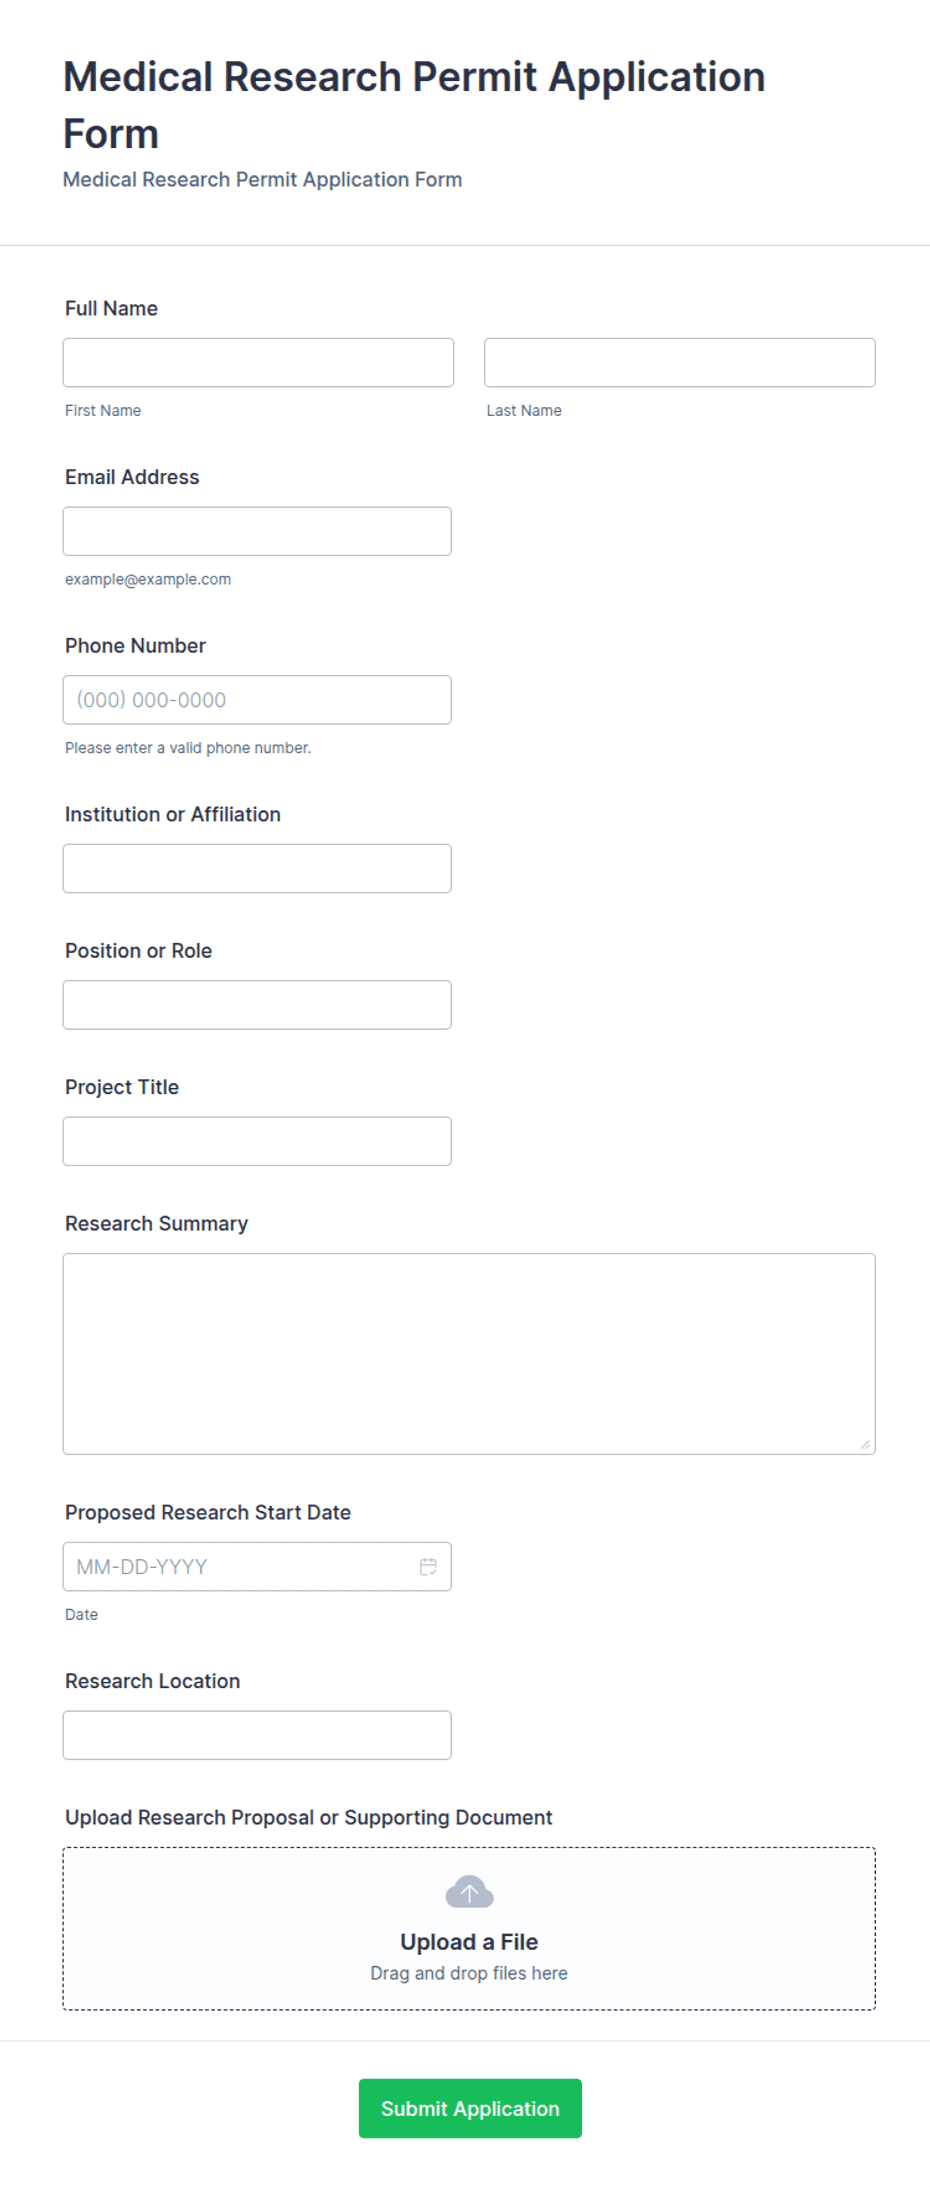Click the Medical Research Permit Application Form title

(414, 105)
